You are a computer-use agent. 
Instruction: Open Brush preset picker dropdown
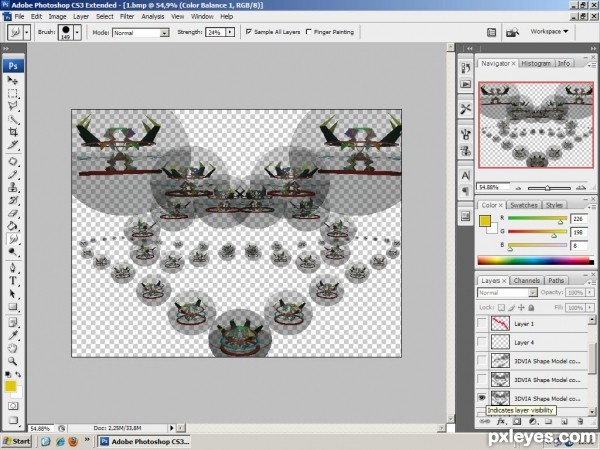click(77, 33)
